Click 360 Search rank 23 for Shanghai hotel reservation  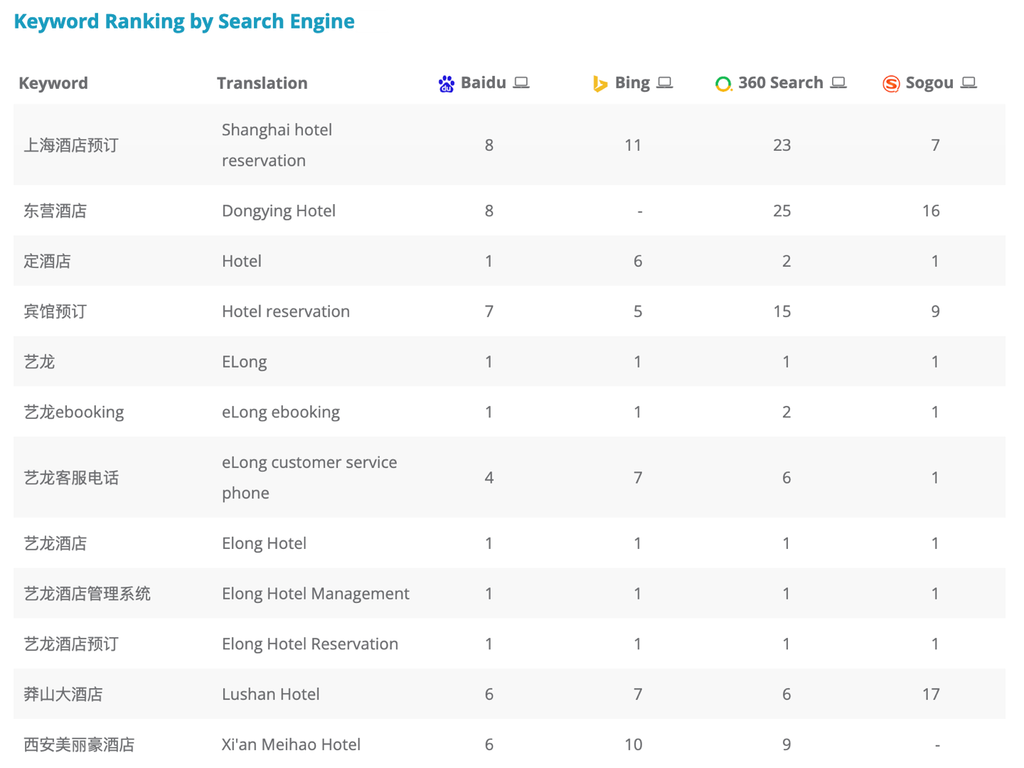click(x=782, y=145)
